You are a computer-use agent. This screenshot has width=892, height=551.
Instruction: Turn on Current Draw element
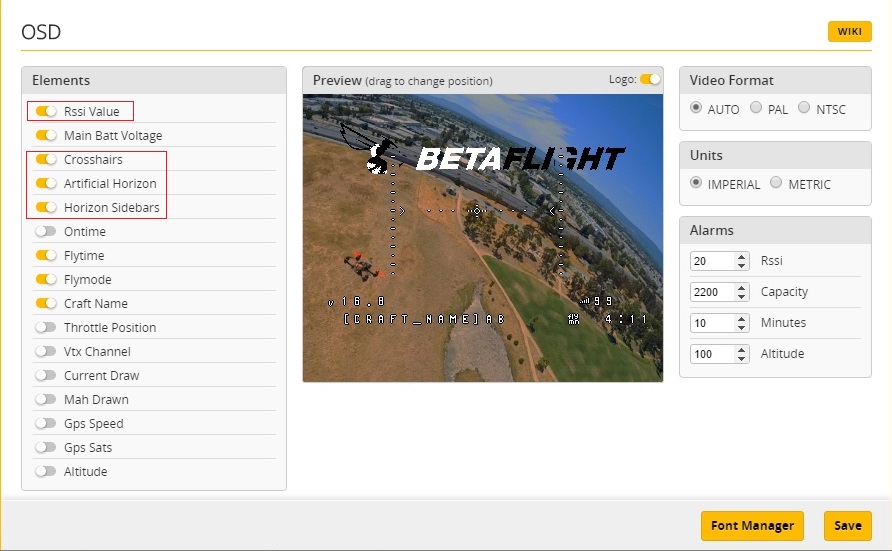pyautogui.click(x=46, y=375)
